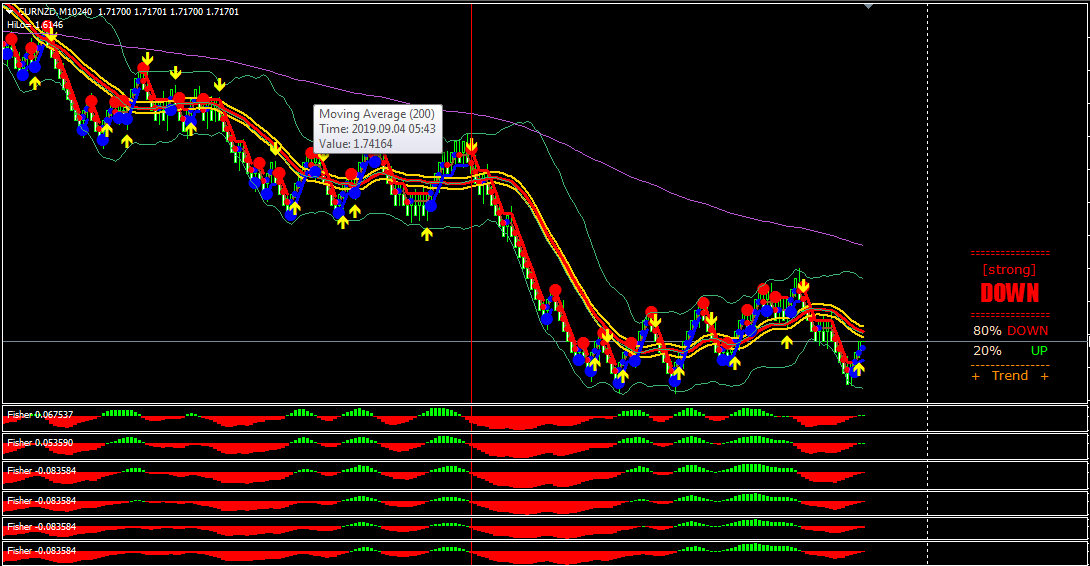
Task: Click the big red DOWN trend label
Action: 1009,293
